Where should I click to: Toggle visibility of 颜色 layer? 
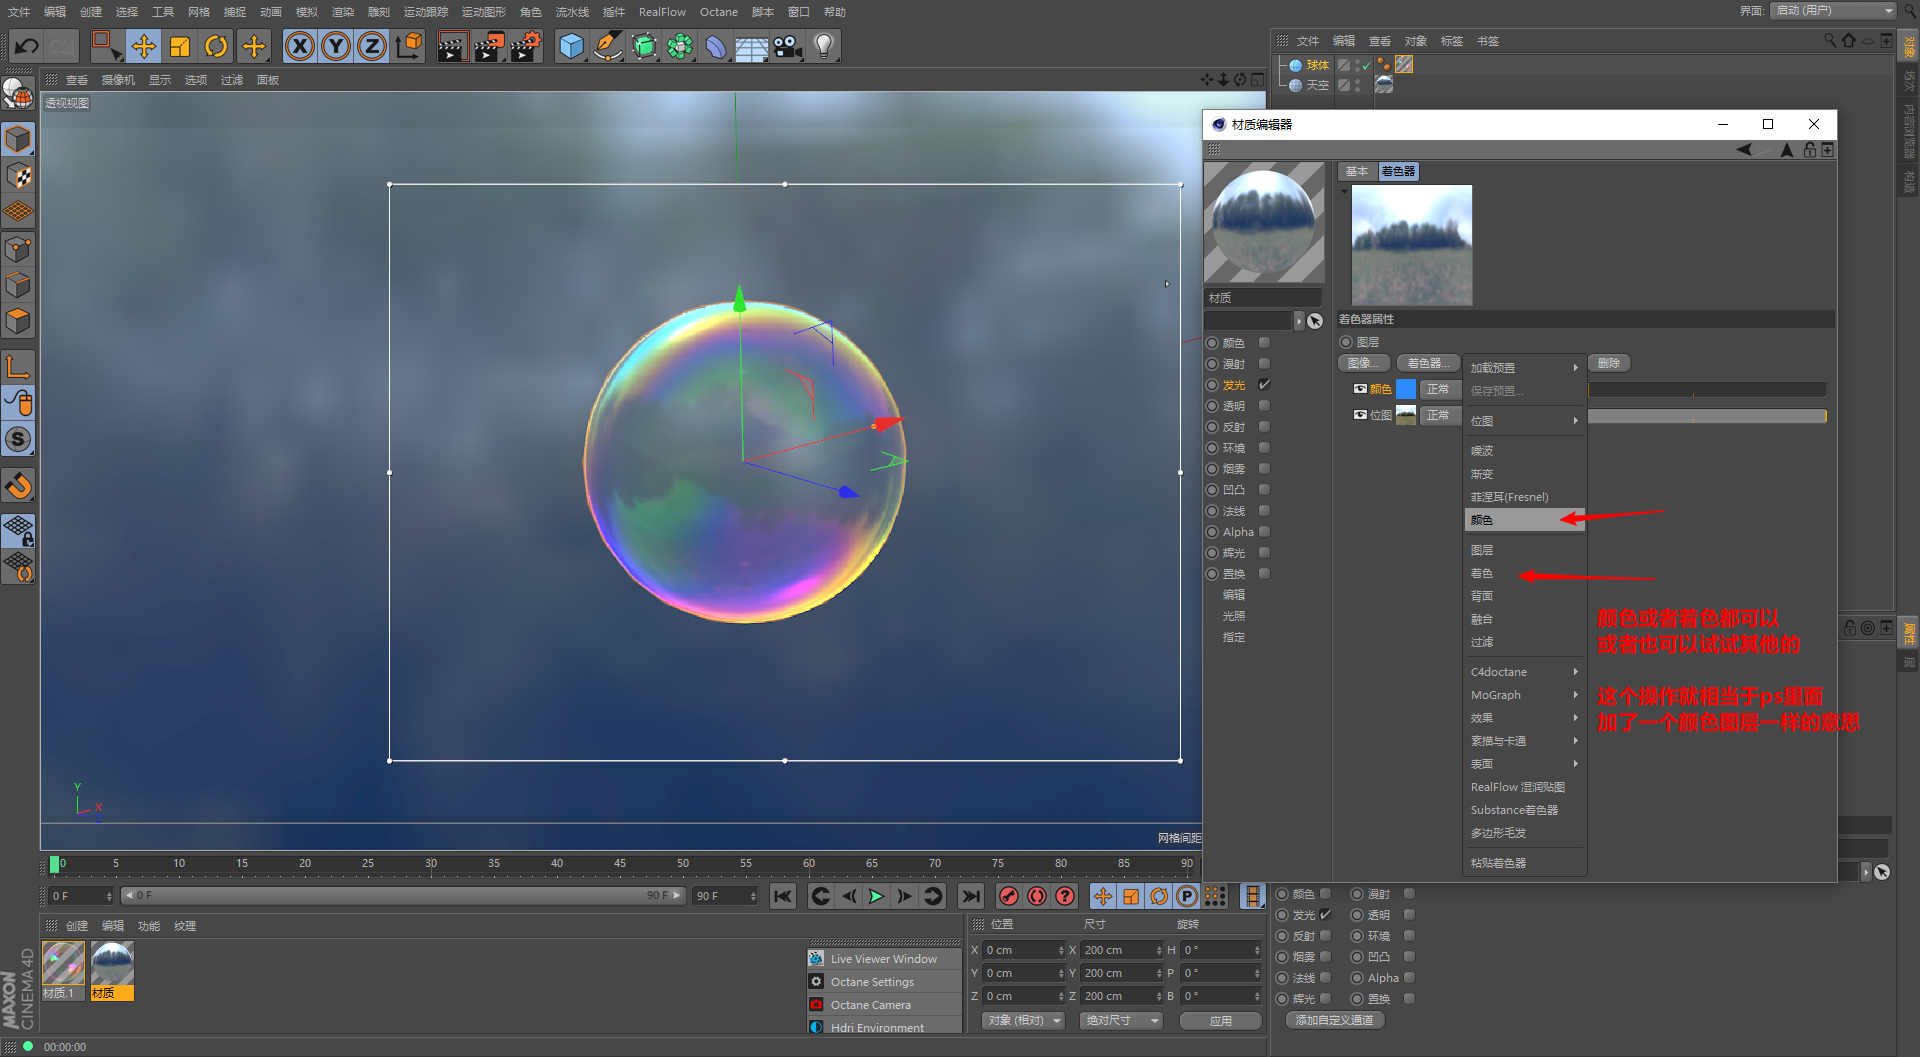(x=1360, y=389)
